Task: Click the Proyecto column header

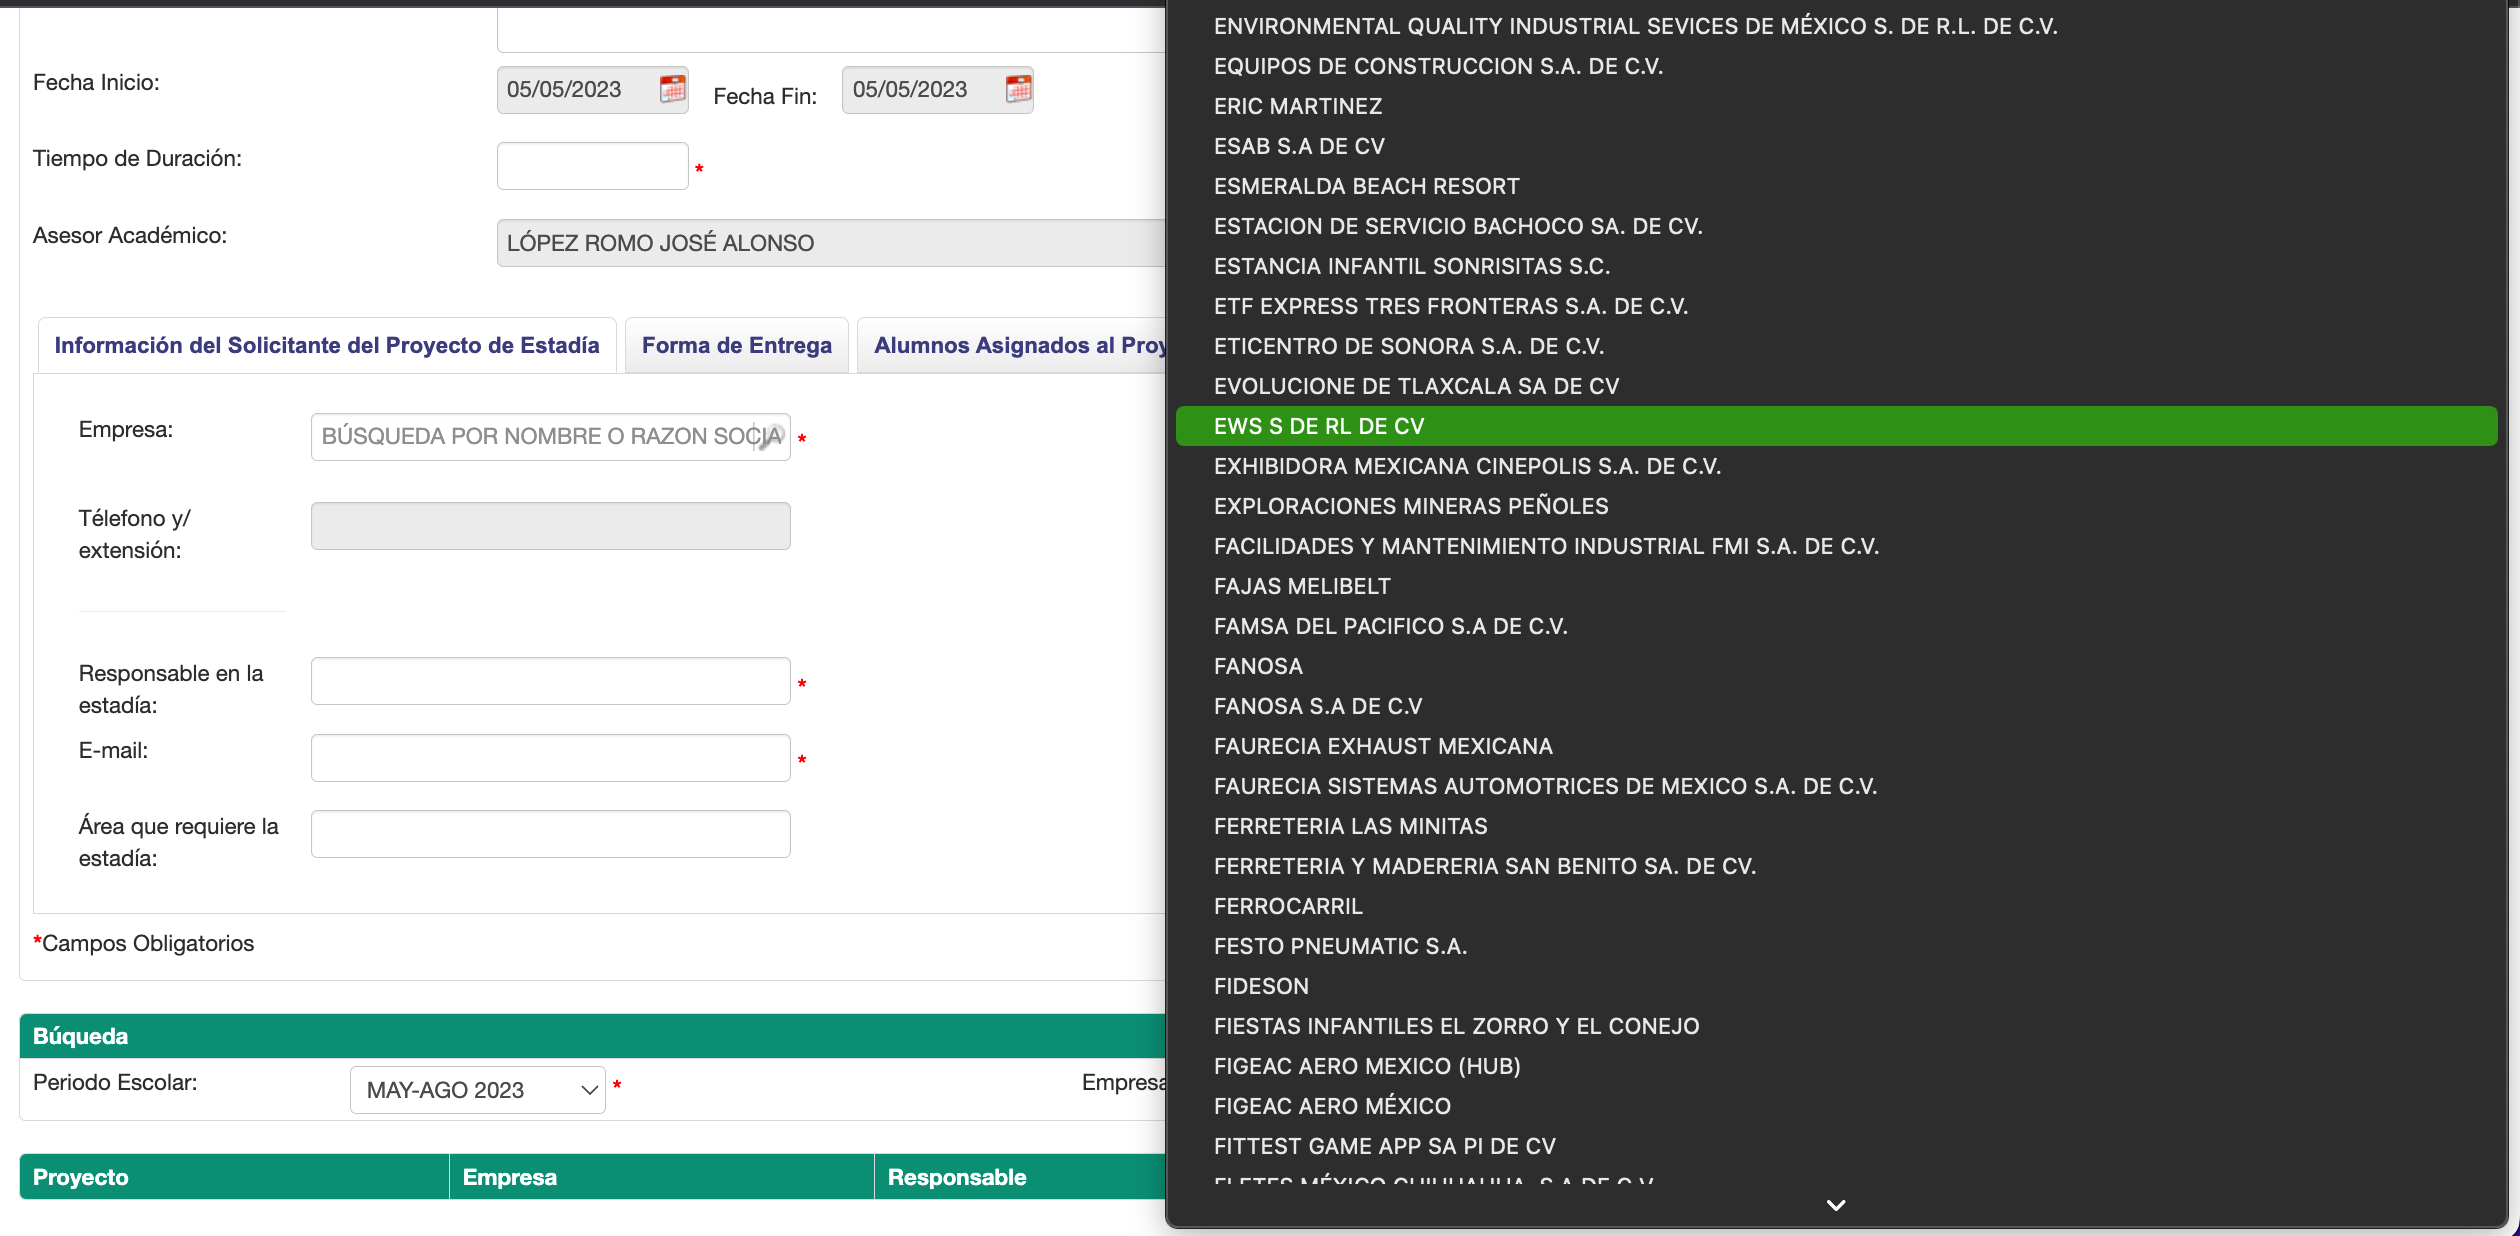Action: click(x=80, y=1177)
